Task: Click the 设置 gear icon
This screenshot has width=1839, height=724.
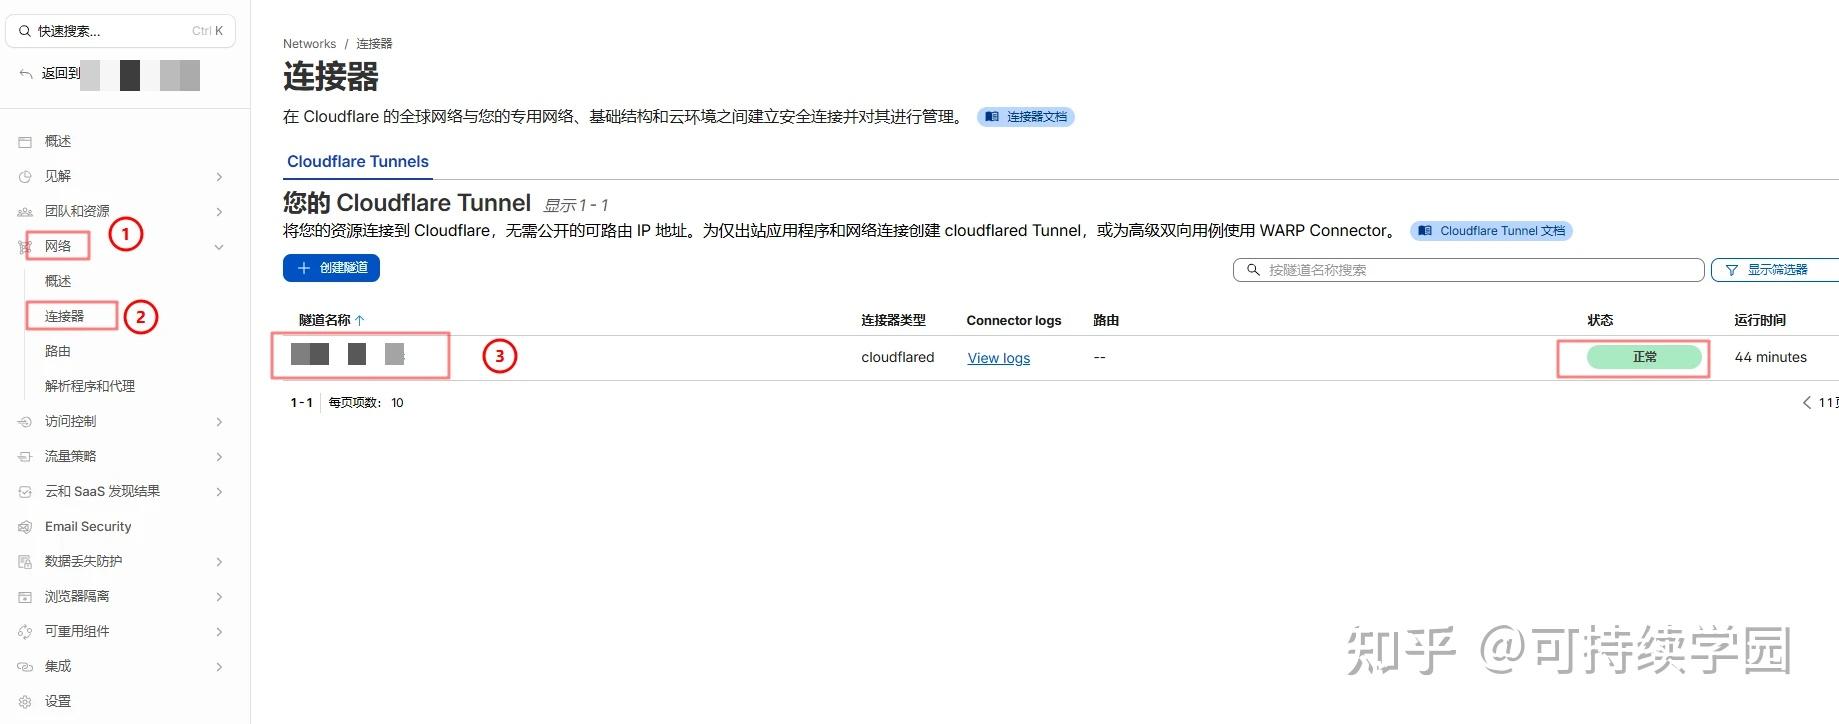Action: pos(25,702)
